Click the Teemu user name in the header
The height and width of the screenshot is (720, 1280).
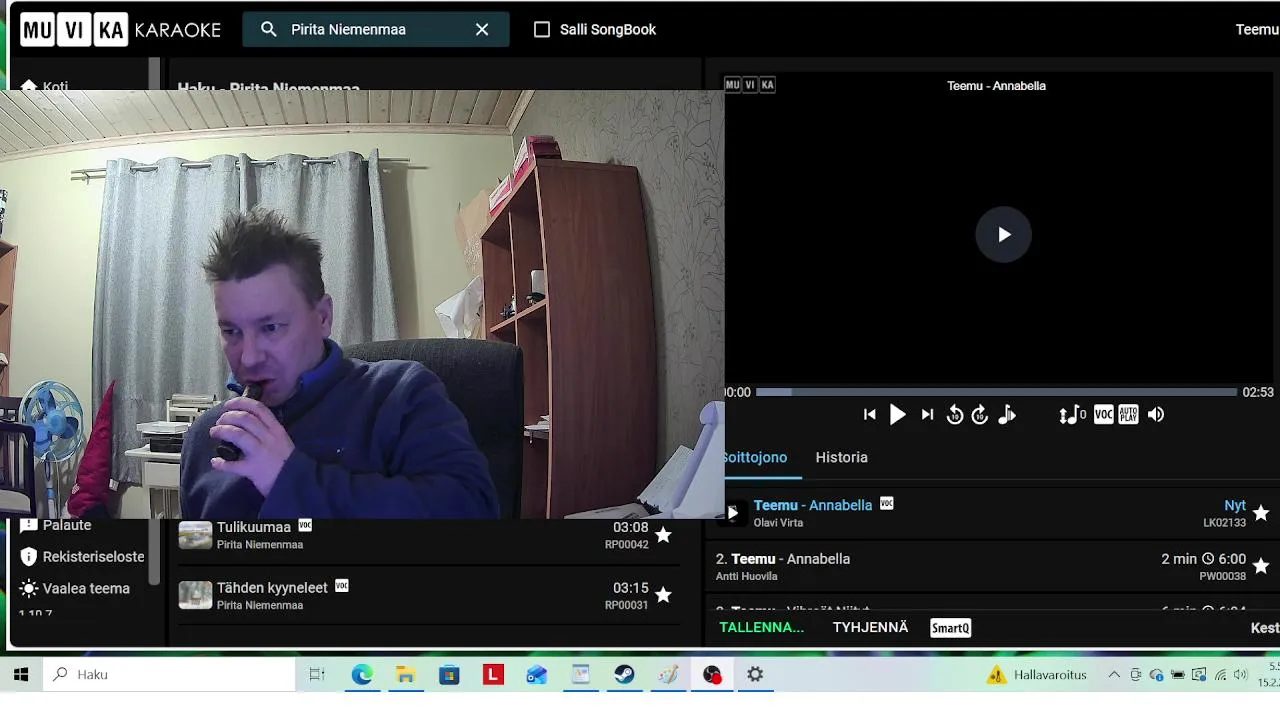pyautogui.click(x=1257, y=30)
